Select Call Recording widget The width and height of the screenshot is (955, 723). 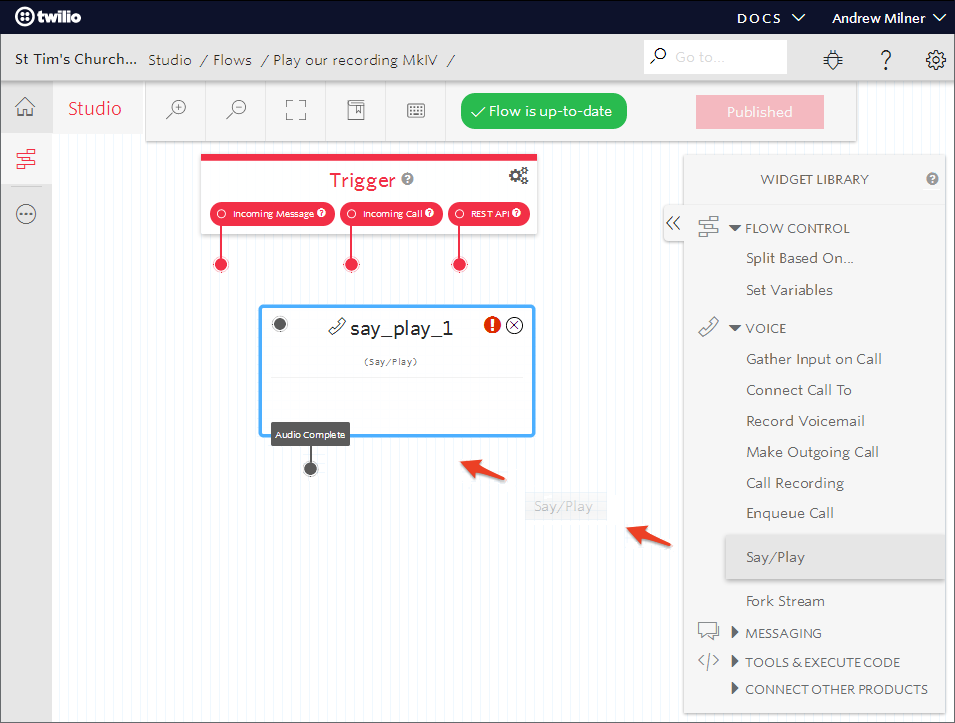tap(795, 483)
